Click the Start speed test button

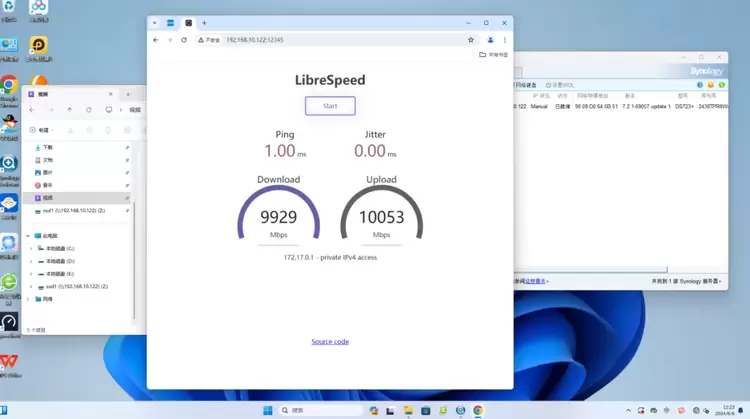coord(330,106)
